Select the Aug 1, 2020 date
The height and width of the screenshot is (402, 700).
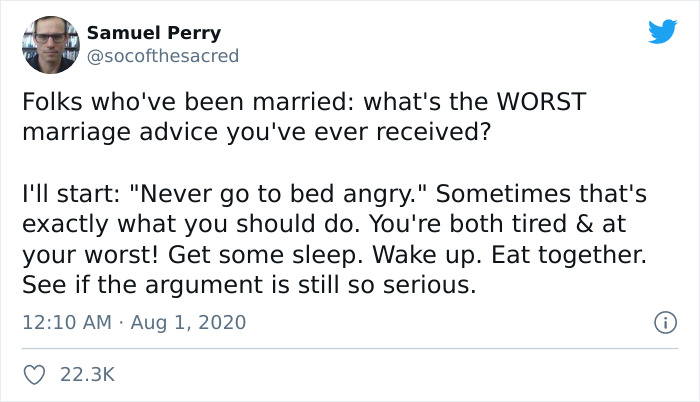point(188,322)
